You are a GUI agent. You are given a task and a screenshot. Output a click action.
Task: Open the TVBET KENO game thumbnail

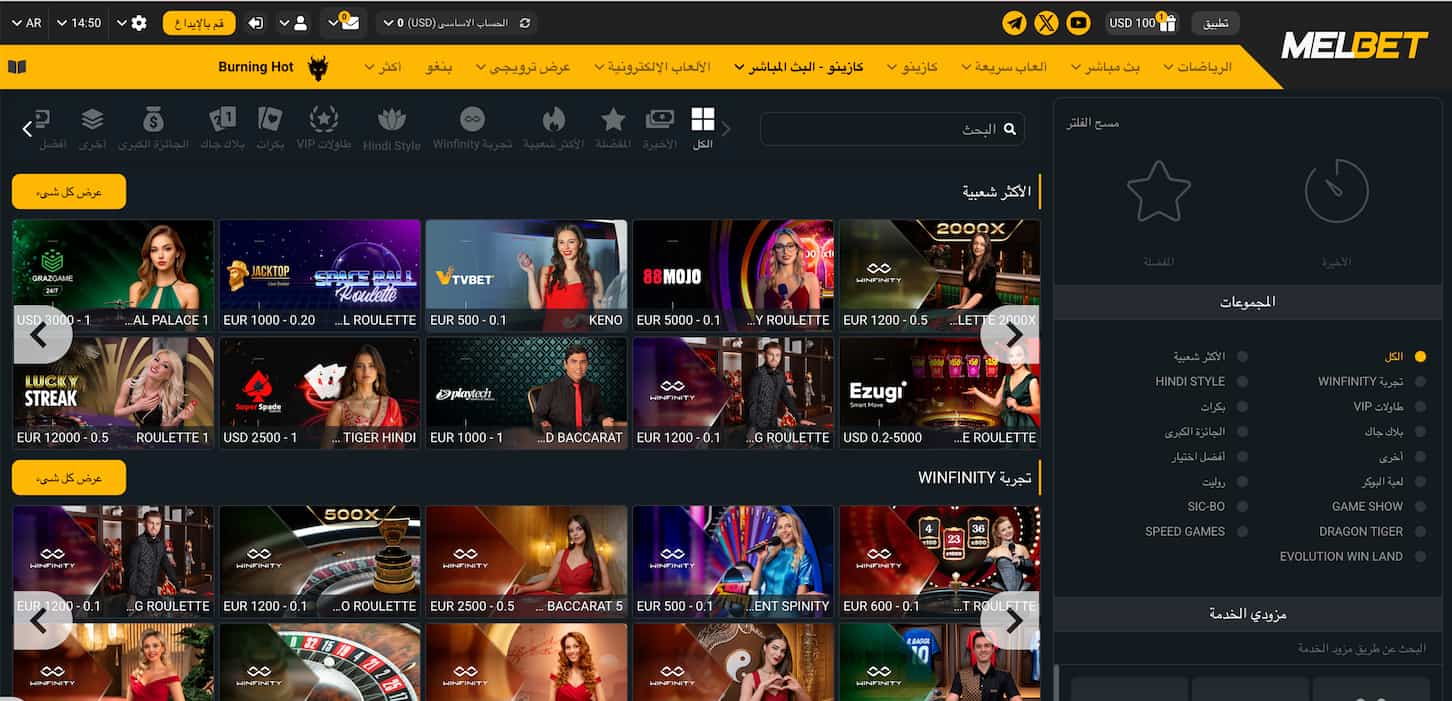point(527,276)
